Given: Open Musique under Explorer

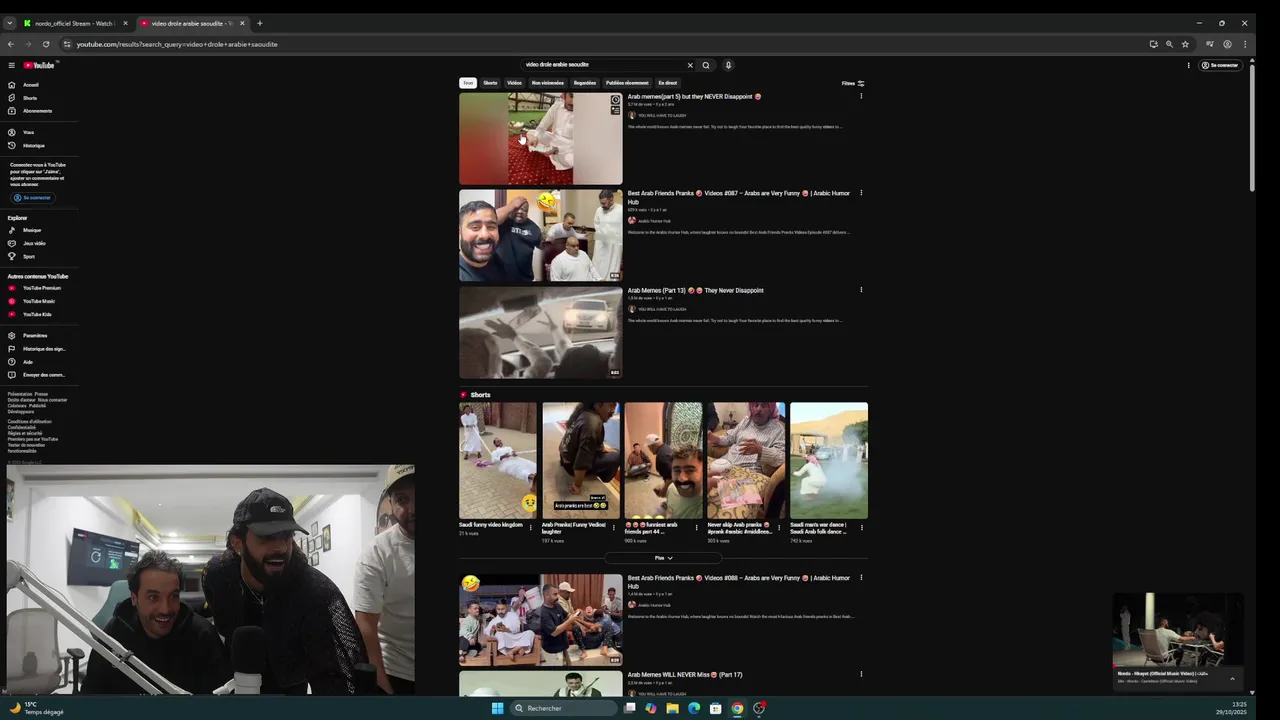Looking at the screenshot, I should 32,230.
